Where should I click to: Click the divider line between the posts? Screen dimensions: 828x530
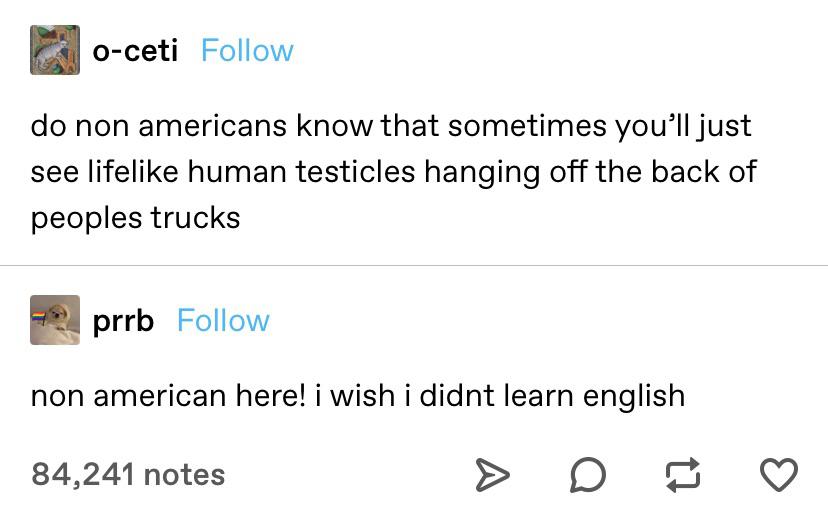click(414, 265)
